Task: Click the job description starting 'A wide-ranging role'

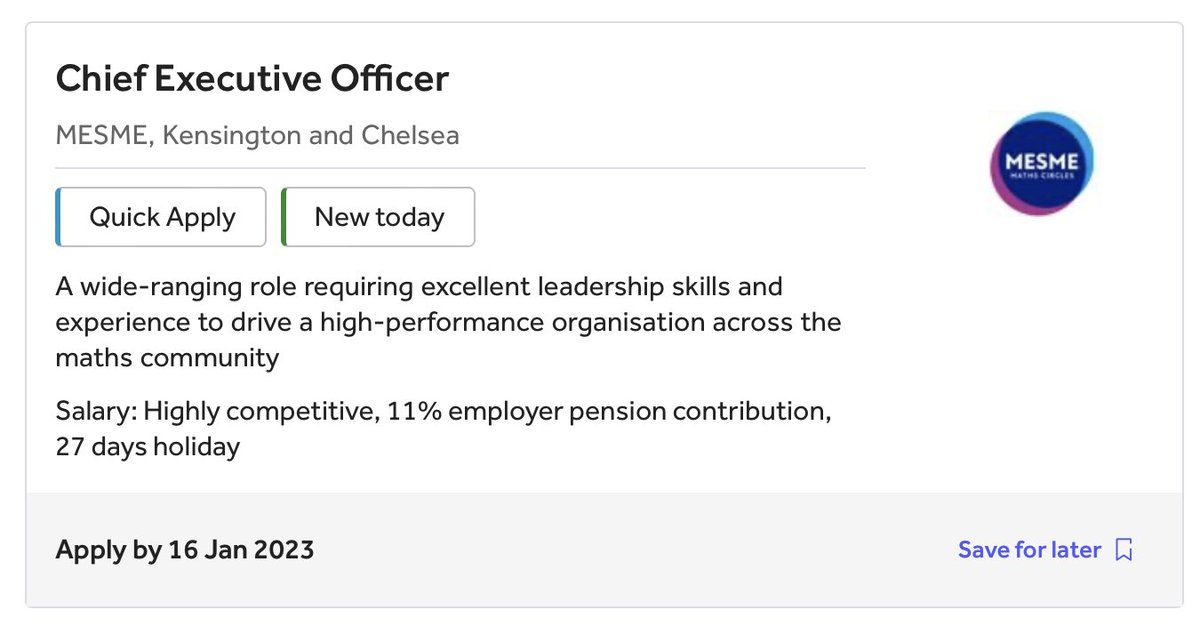Action: (419, 287)
